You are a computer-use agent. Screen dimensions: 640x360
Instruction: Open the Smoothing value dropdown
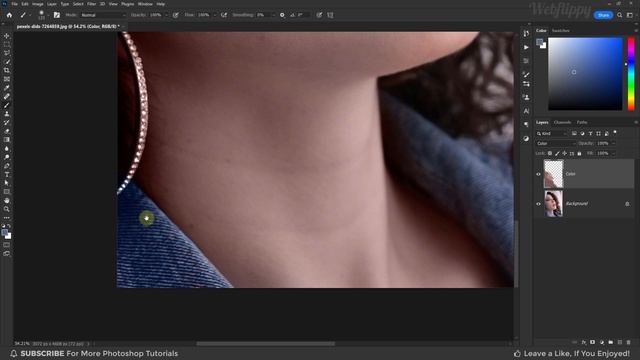(273, 15)
